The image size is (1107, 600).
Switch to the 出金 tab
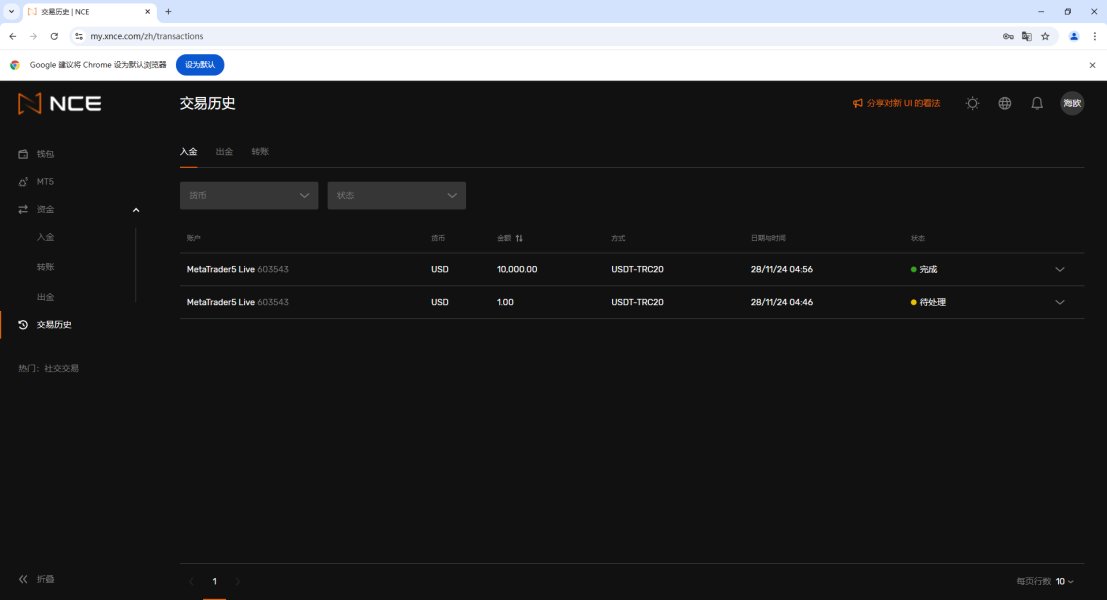point(224,152)
